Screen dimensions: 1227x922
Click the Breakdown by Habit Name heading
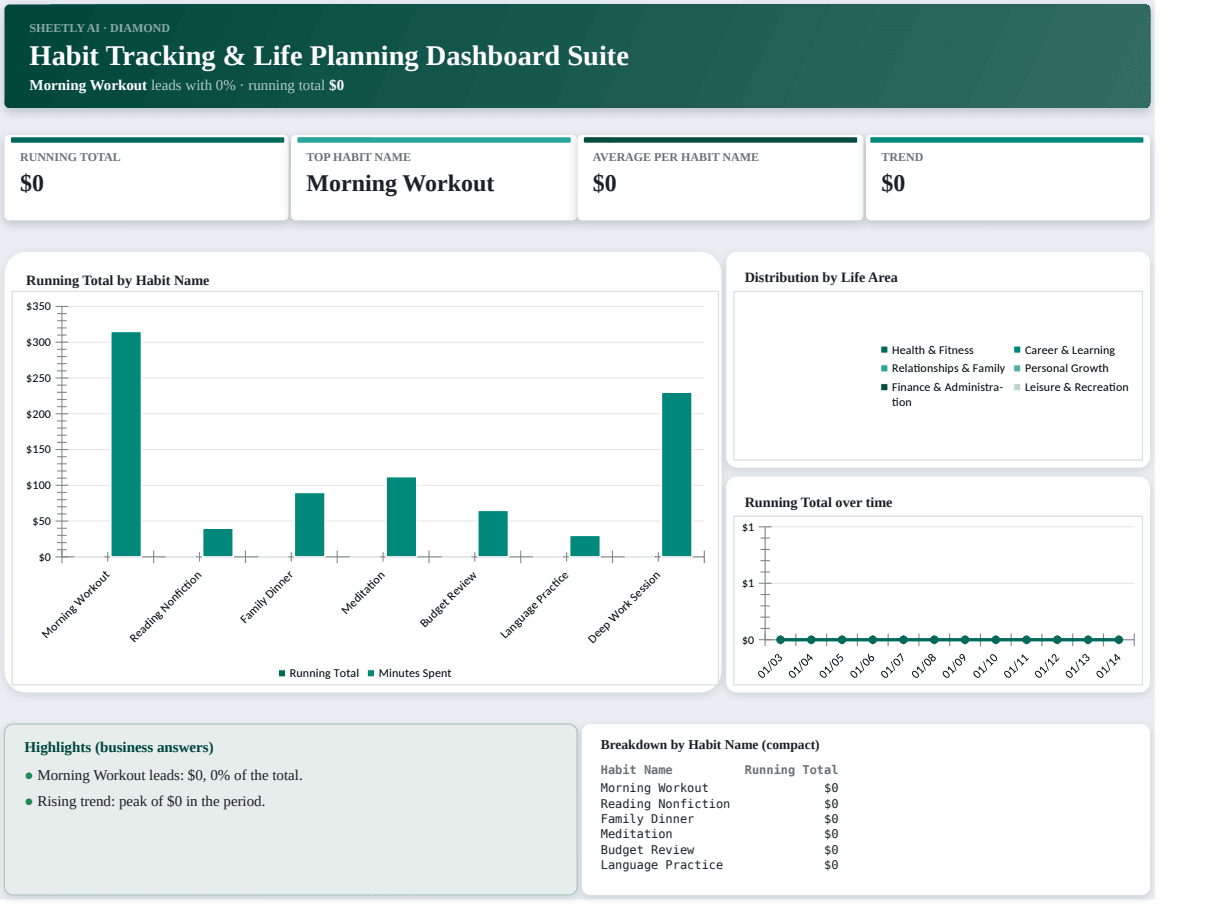point(710,745)
